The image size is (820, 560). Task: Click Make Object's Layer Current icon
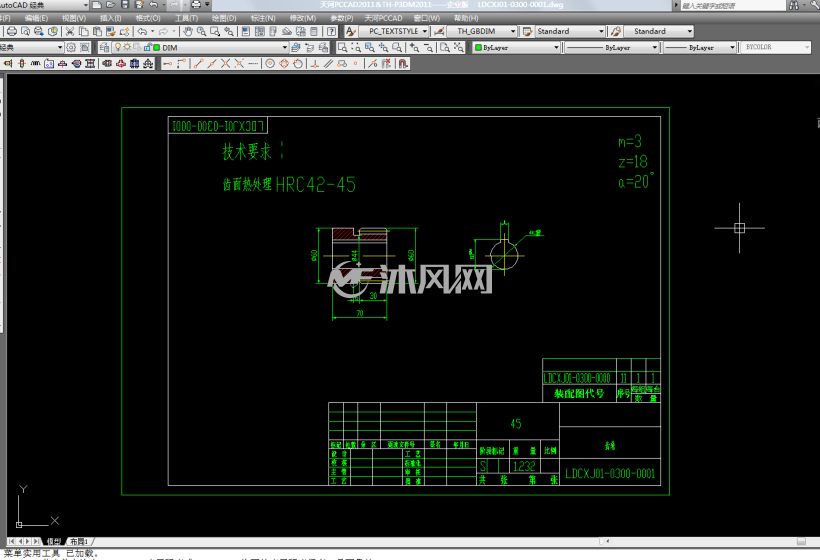[x=295, y=48]
